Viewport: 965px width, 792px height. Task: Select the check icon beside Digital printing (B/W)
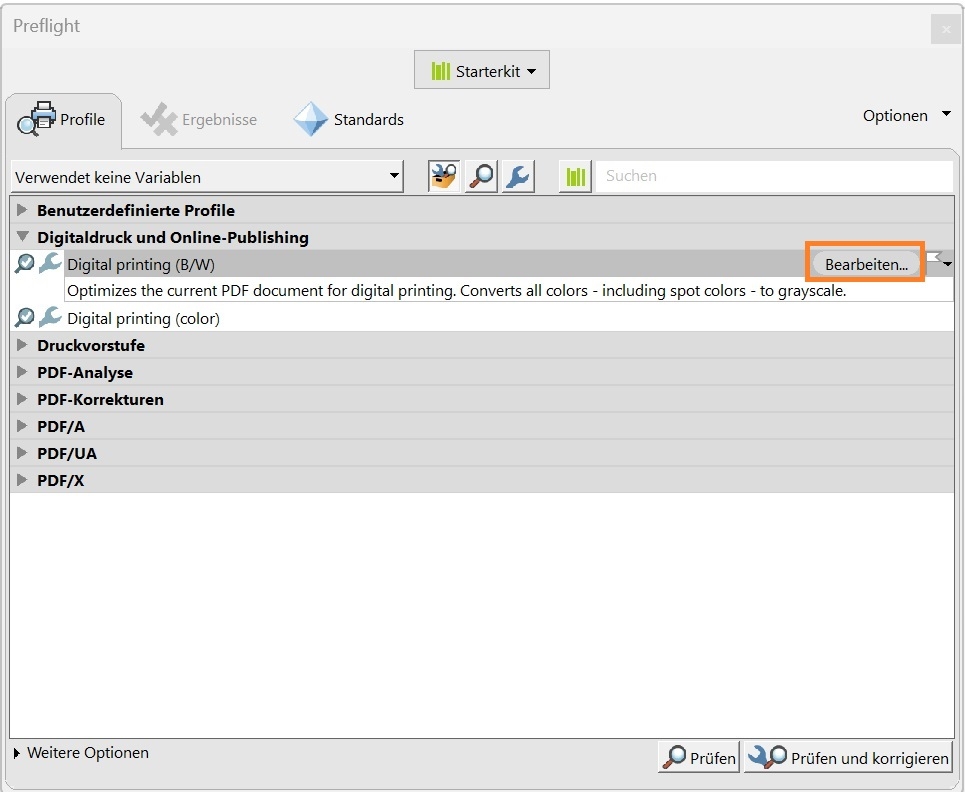(x=24, y=263)
